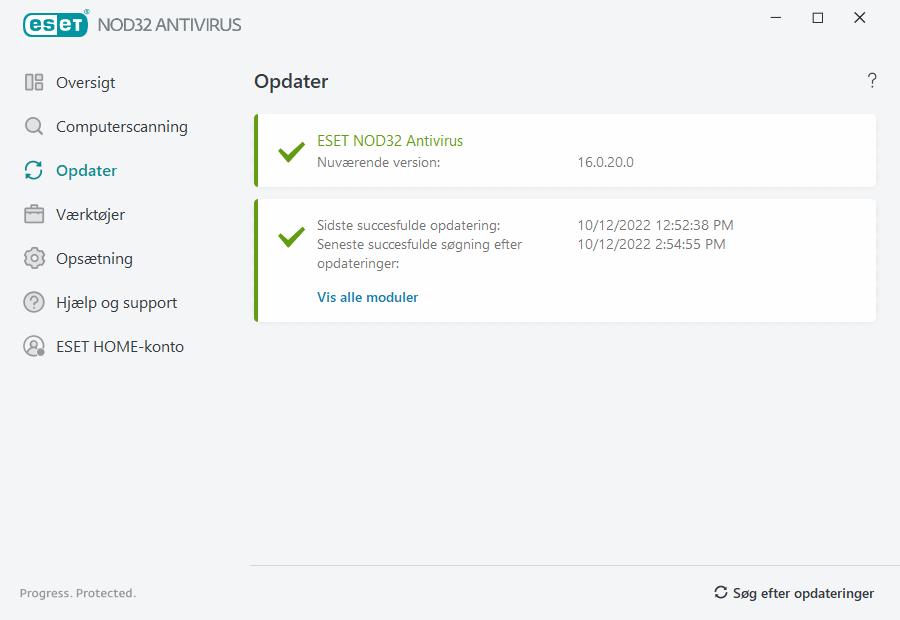
Task: Click the Computerscanning magnifier icon
Action: click(x=34, y=127)
